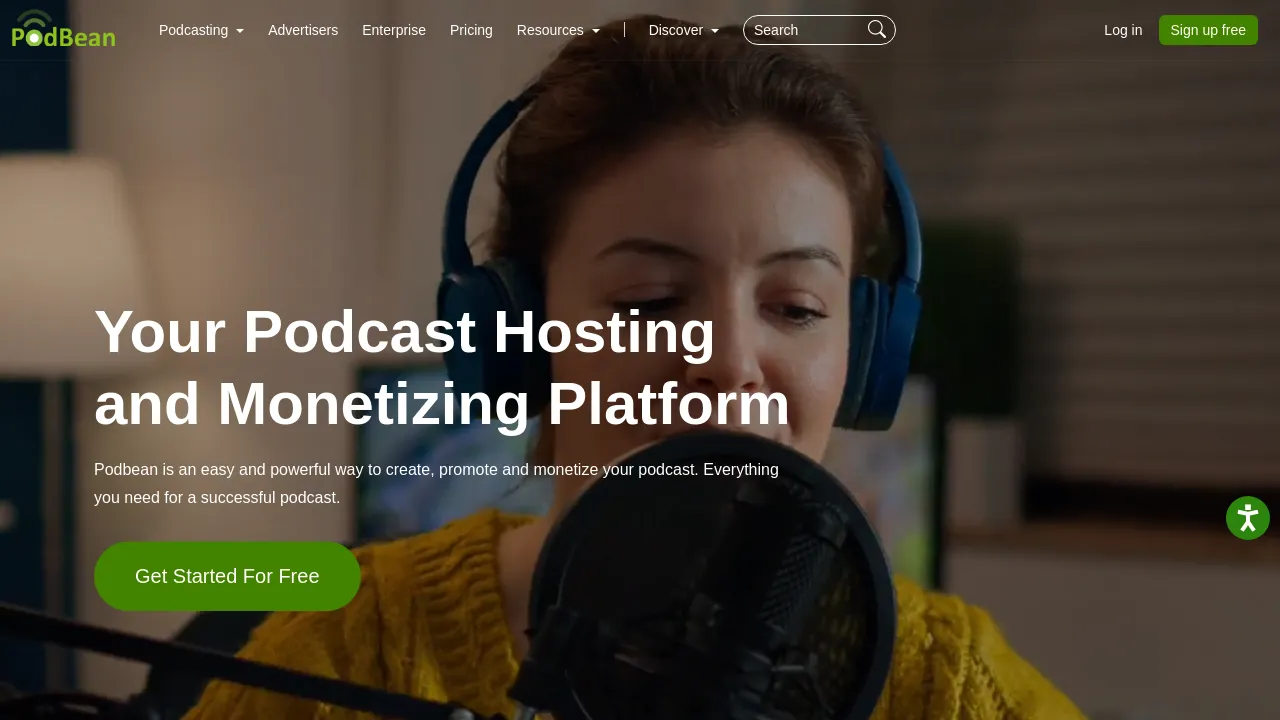Open the Pricing page
The height and width of the screenshot is (720, 1280).
(x=471, y=30)
